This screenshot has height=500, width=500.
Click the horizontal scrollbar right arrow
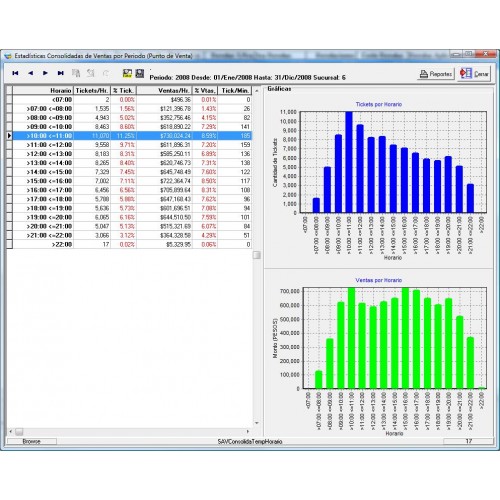pyautogui.click(x=248, y=432)
